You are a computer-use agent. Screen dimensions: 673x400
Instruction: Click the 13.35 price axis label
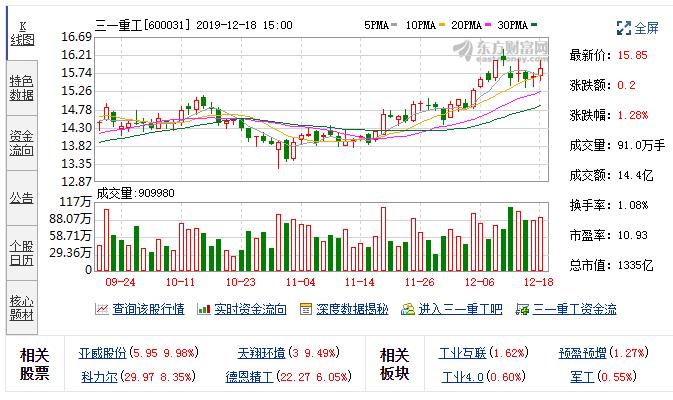[x=77, y=164]
